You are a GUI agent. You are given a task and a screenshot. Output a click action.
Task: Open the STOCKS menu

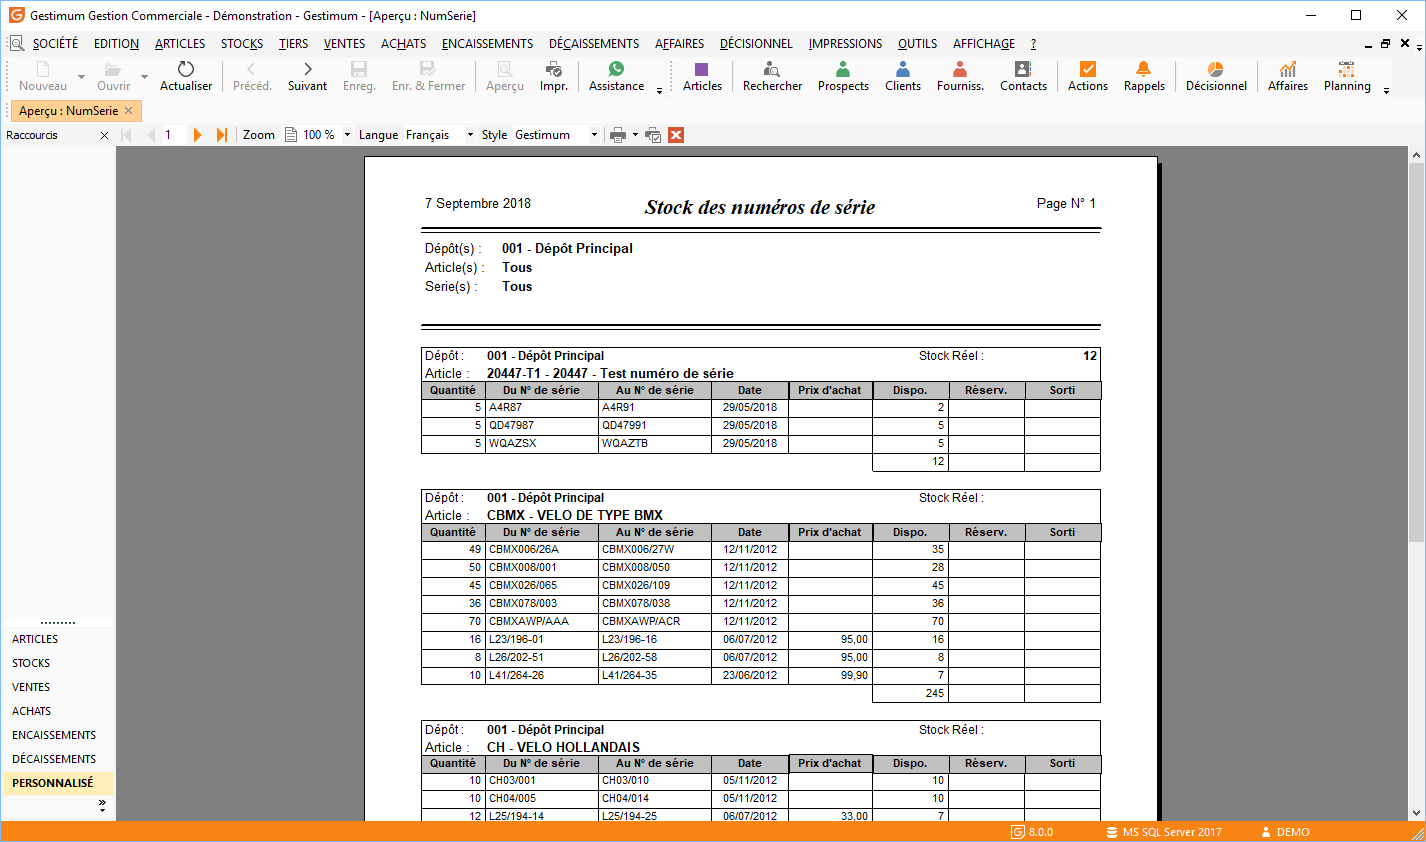(242, 44)
